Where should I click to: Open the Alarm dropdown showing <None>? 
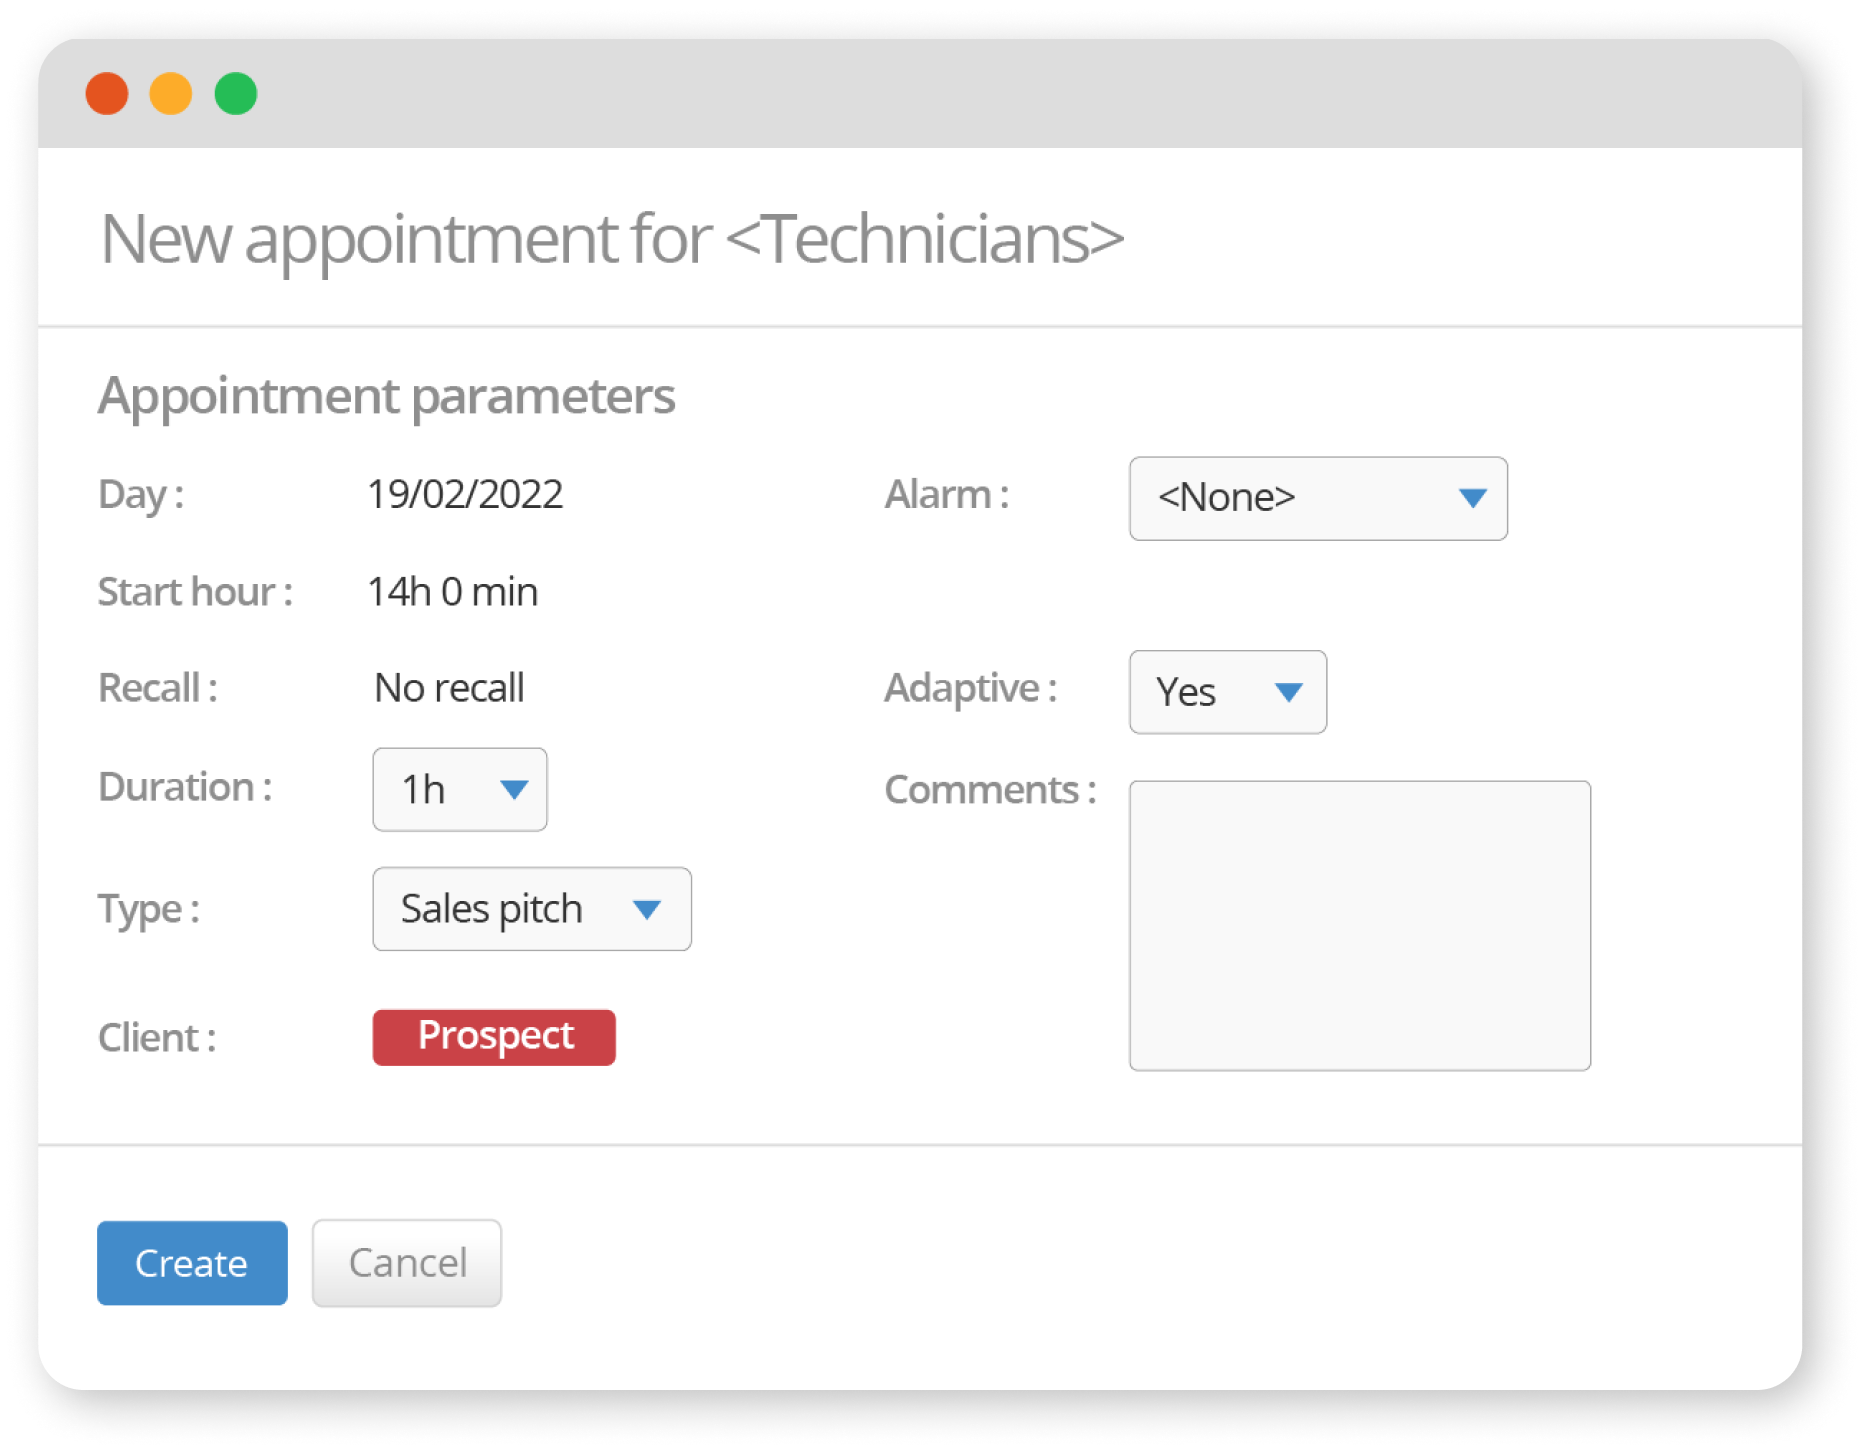tap(1318, 498)
